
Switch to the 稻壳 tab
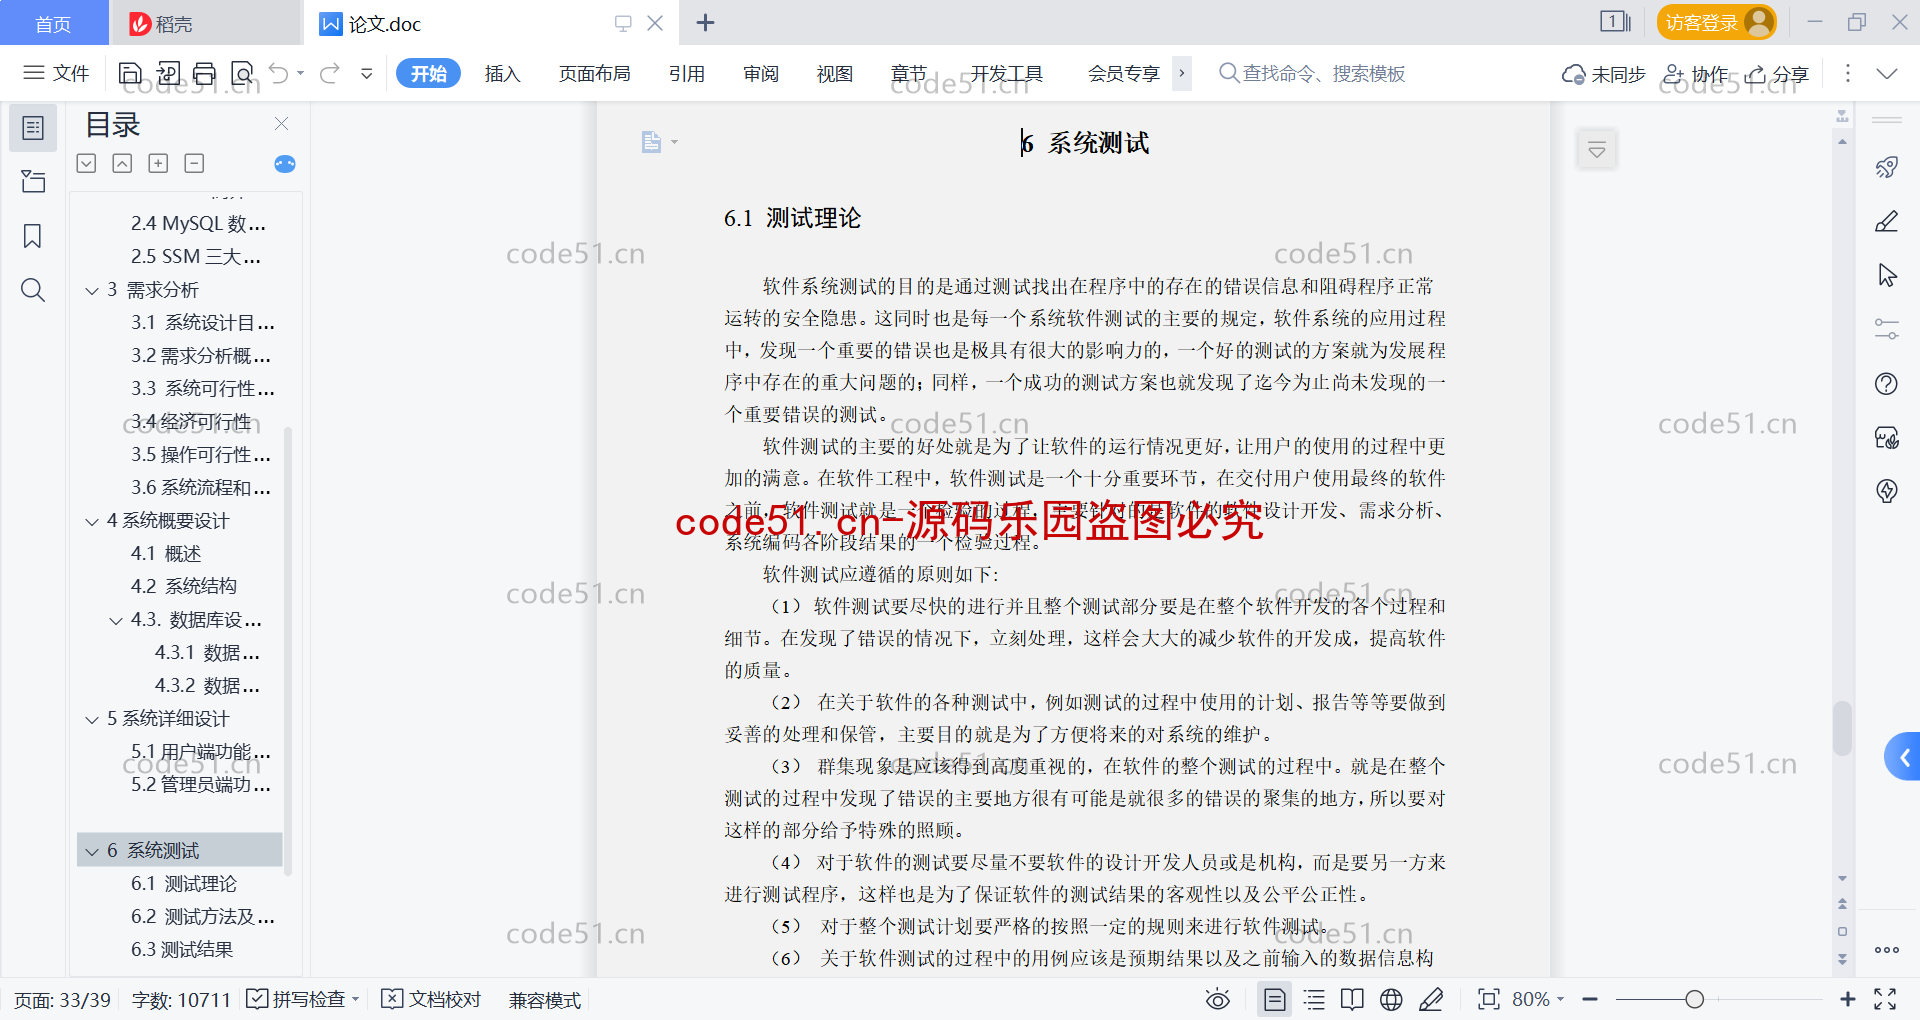click(205, 23)
